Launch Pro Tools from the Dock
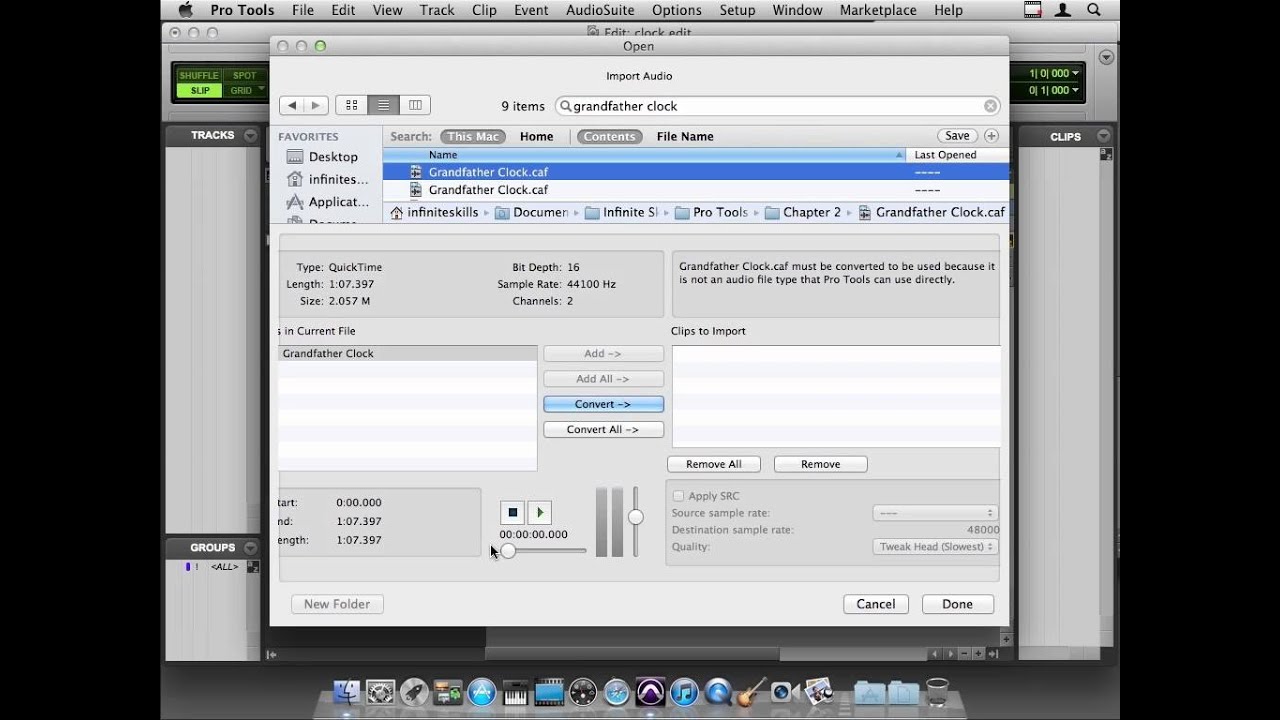The height and width of the screenshot is (720, 1280). coord(650,692)
